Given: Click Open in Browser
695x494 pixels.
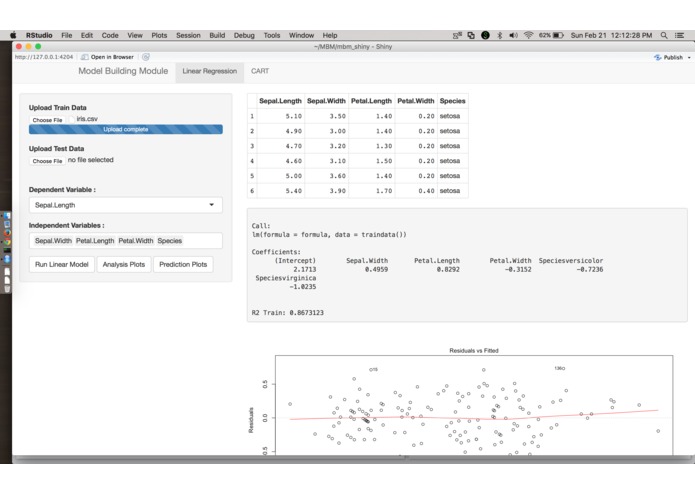Looking at the screenshot, I should point(108,57).
